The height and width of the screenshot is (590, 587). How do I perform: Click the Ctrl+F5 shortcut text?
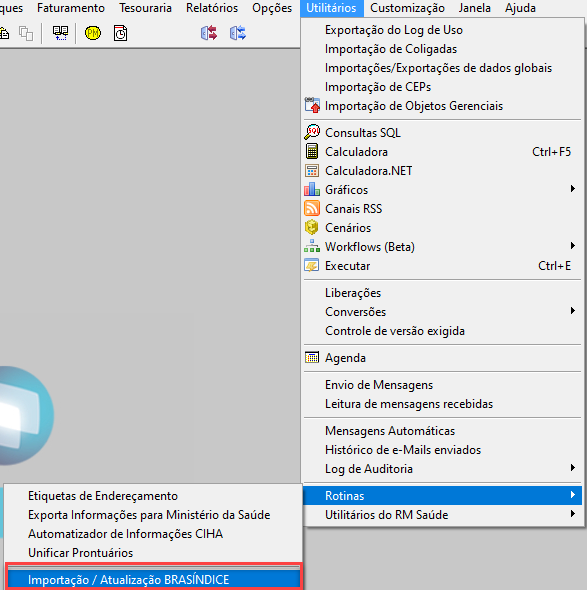551,152
